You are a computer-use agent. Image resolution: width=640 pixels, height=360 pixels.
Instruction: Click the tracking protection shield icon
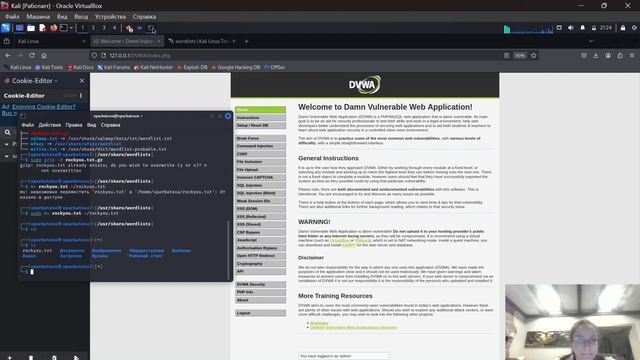[x=94, y=56]
